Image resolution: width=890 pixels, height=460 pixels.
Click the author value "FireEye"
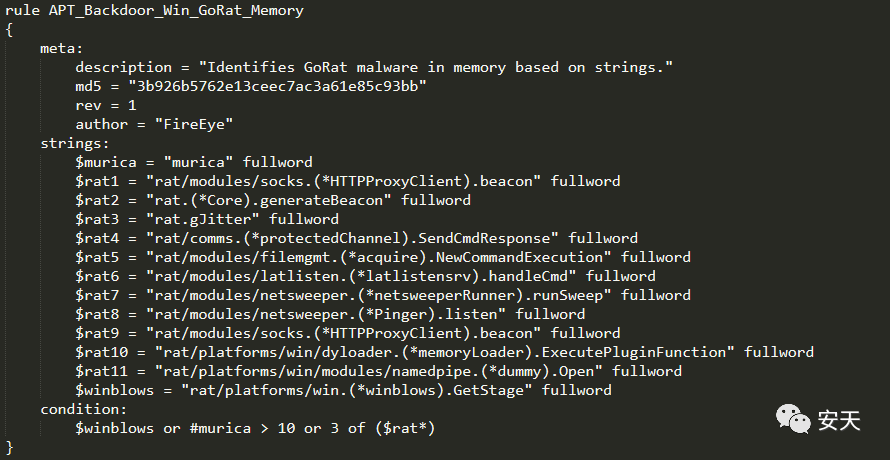[x=194, y=124]
